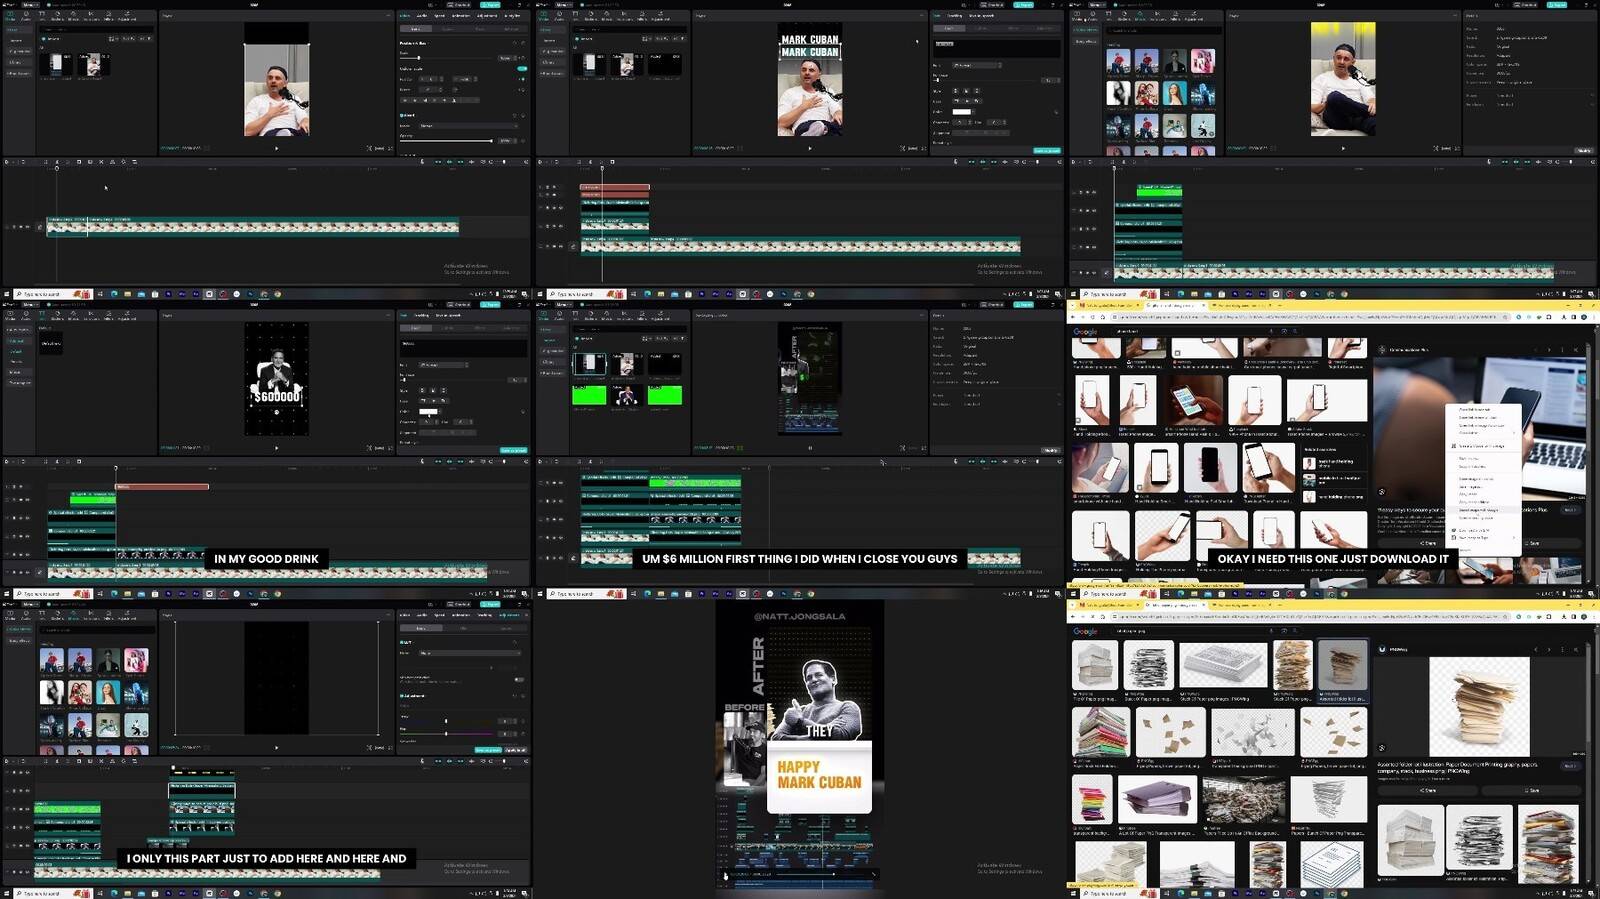Image resolution: width=1600 pixels, height=899 pixels.
Task: Click browser Reload icon in the phone-images frame
Action: (x=1093, y=317)
